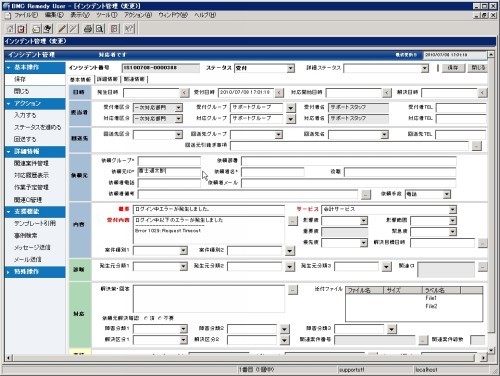Click into the 概要 text field
The width and height of the screenshot is (500, 376).
pyautogui.click(x=209, y=209)
